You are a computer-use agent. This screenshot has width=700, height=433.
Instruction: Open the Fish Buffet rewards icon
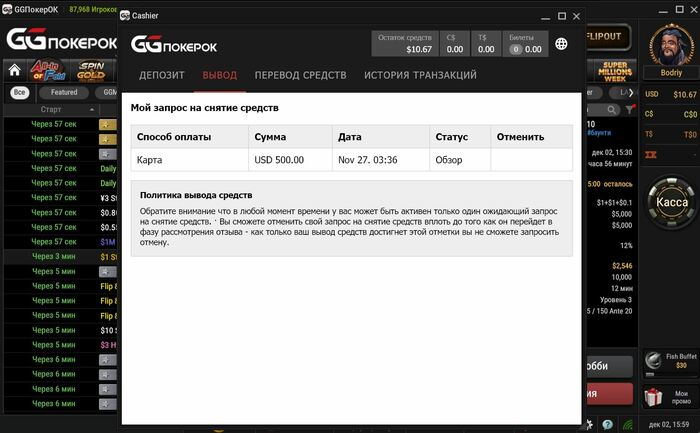pyautogui.click(x=654, y=359)
